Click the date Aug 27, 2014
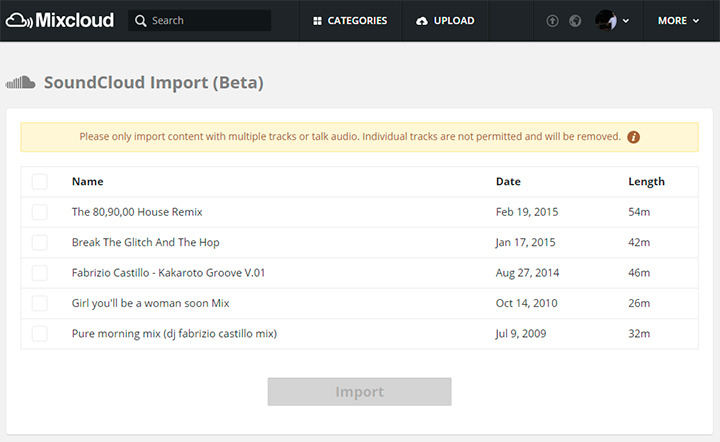This screenshot has width=720, height=442. click(x=527, y=273)
